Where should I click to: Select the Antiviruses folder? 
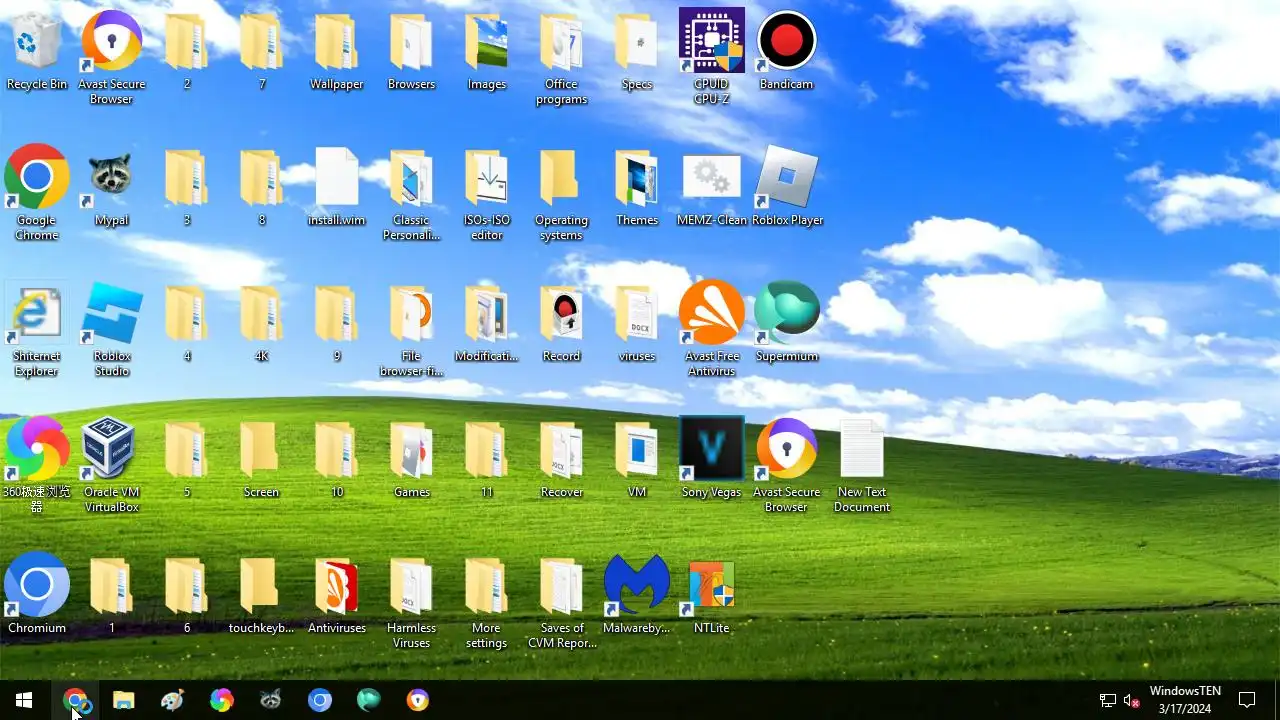pos(337,595)
